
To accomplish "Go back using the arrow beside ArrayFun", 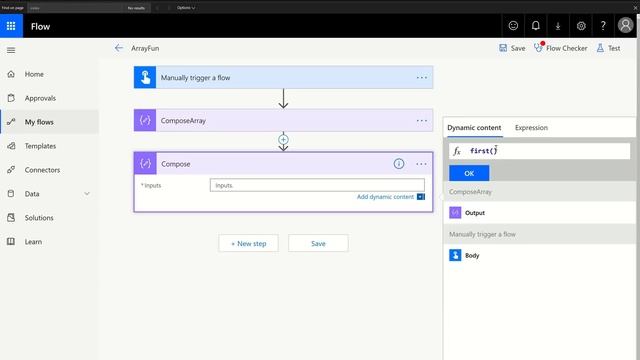I will [119, 48].
